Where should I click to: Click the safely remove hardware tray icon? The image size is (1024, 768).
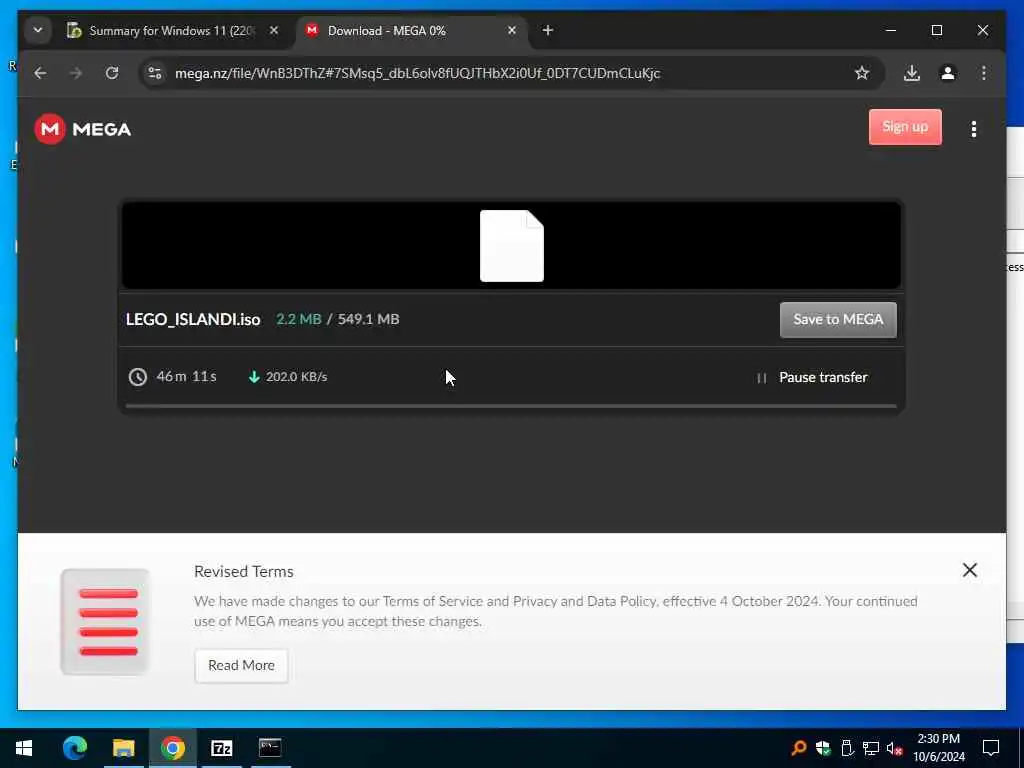point(847,748)
